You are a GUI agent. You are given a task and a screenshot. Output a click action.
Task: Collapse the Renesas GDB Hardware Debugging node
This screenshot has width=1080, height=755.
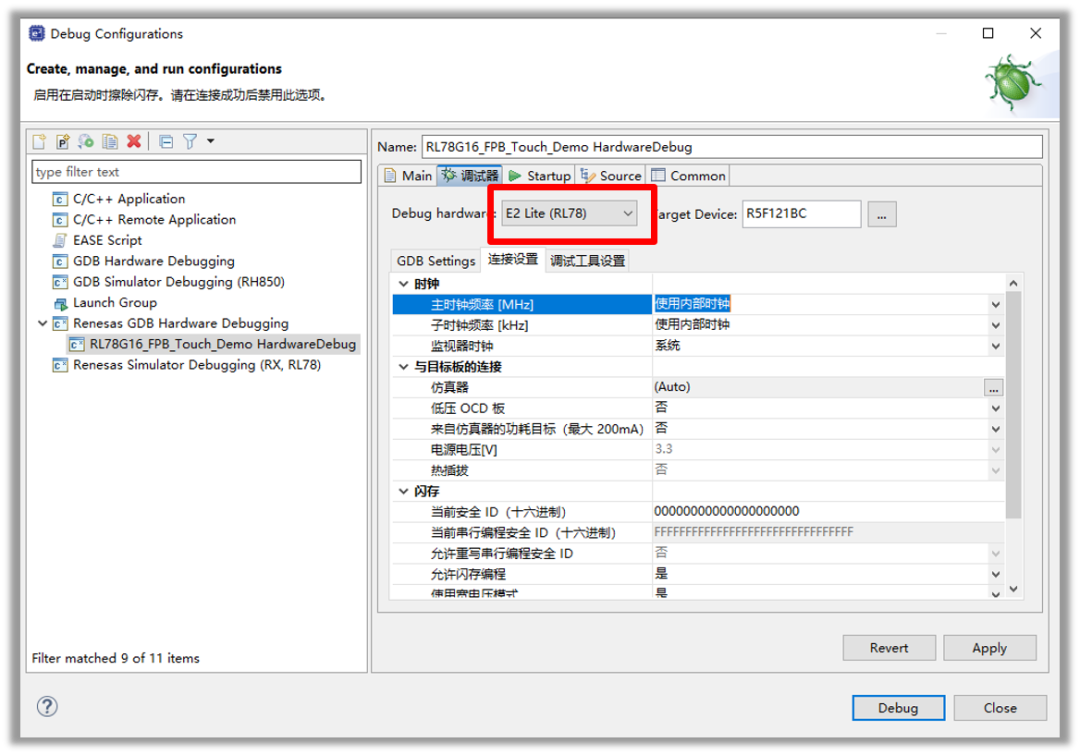pyautogui.click(x=43, y=324)
